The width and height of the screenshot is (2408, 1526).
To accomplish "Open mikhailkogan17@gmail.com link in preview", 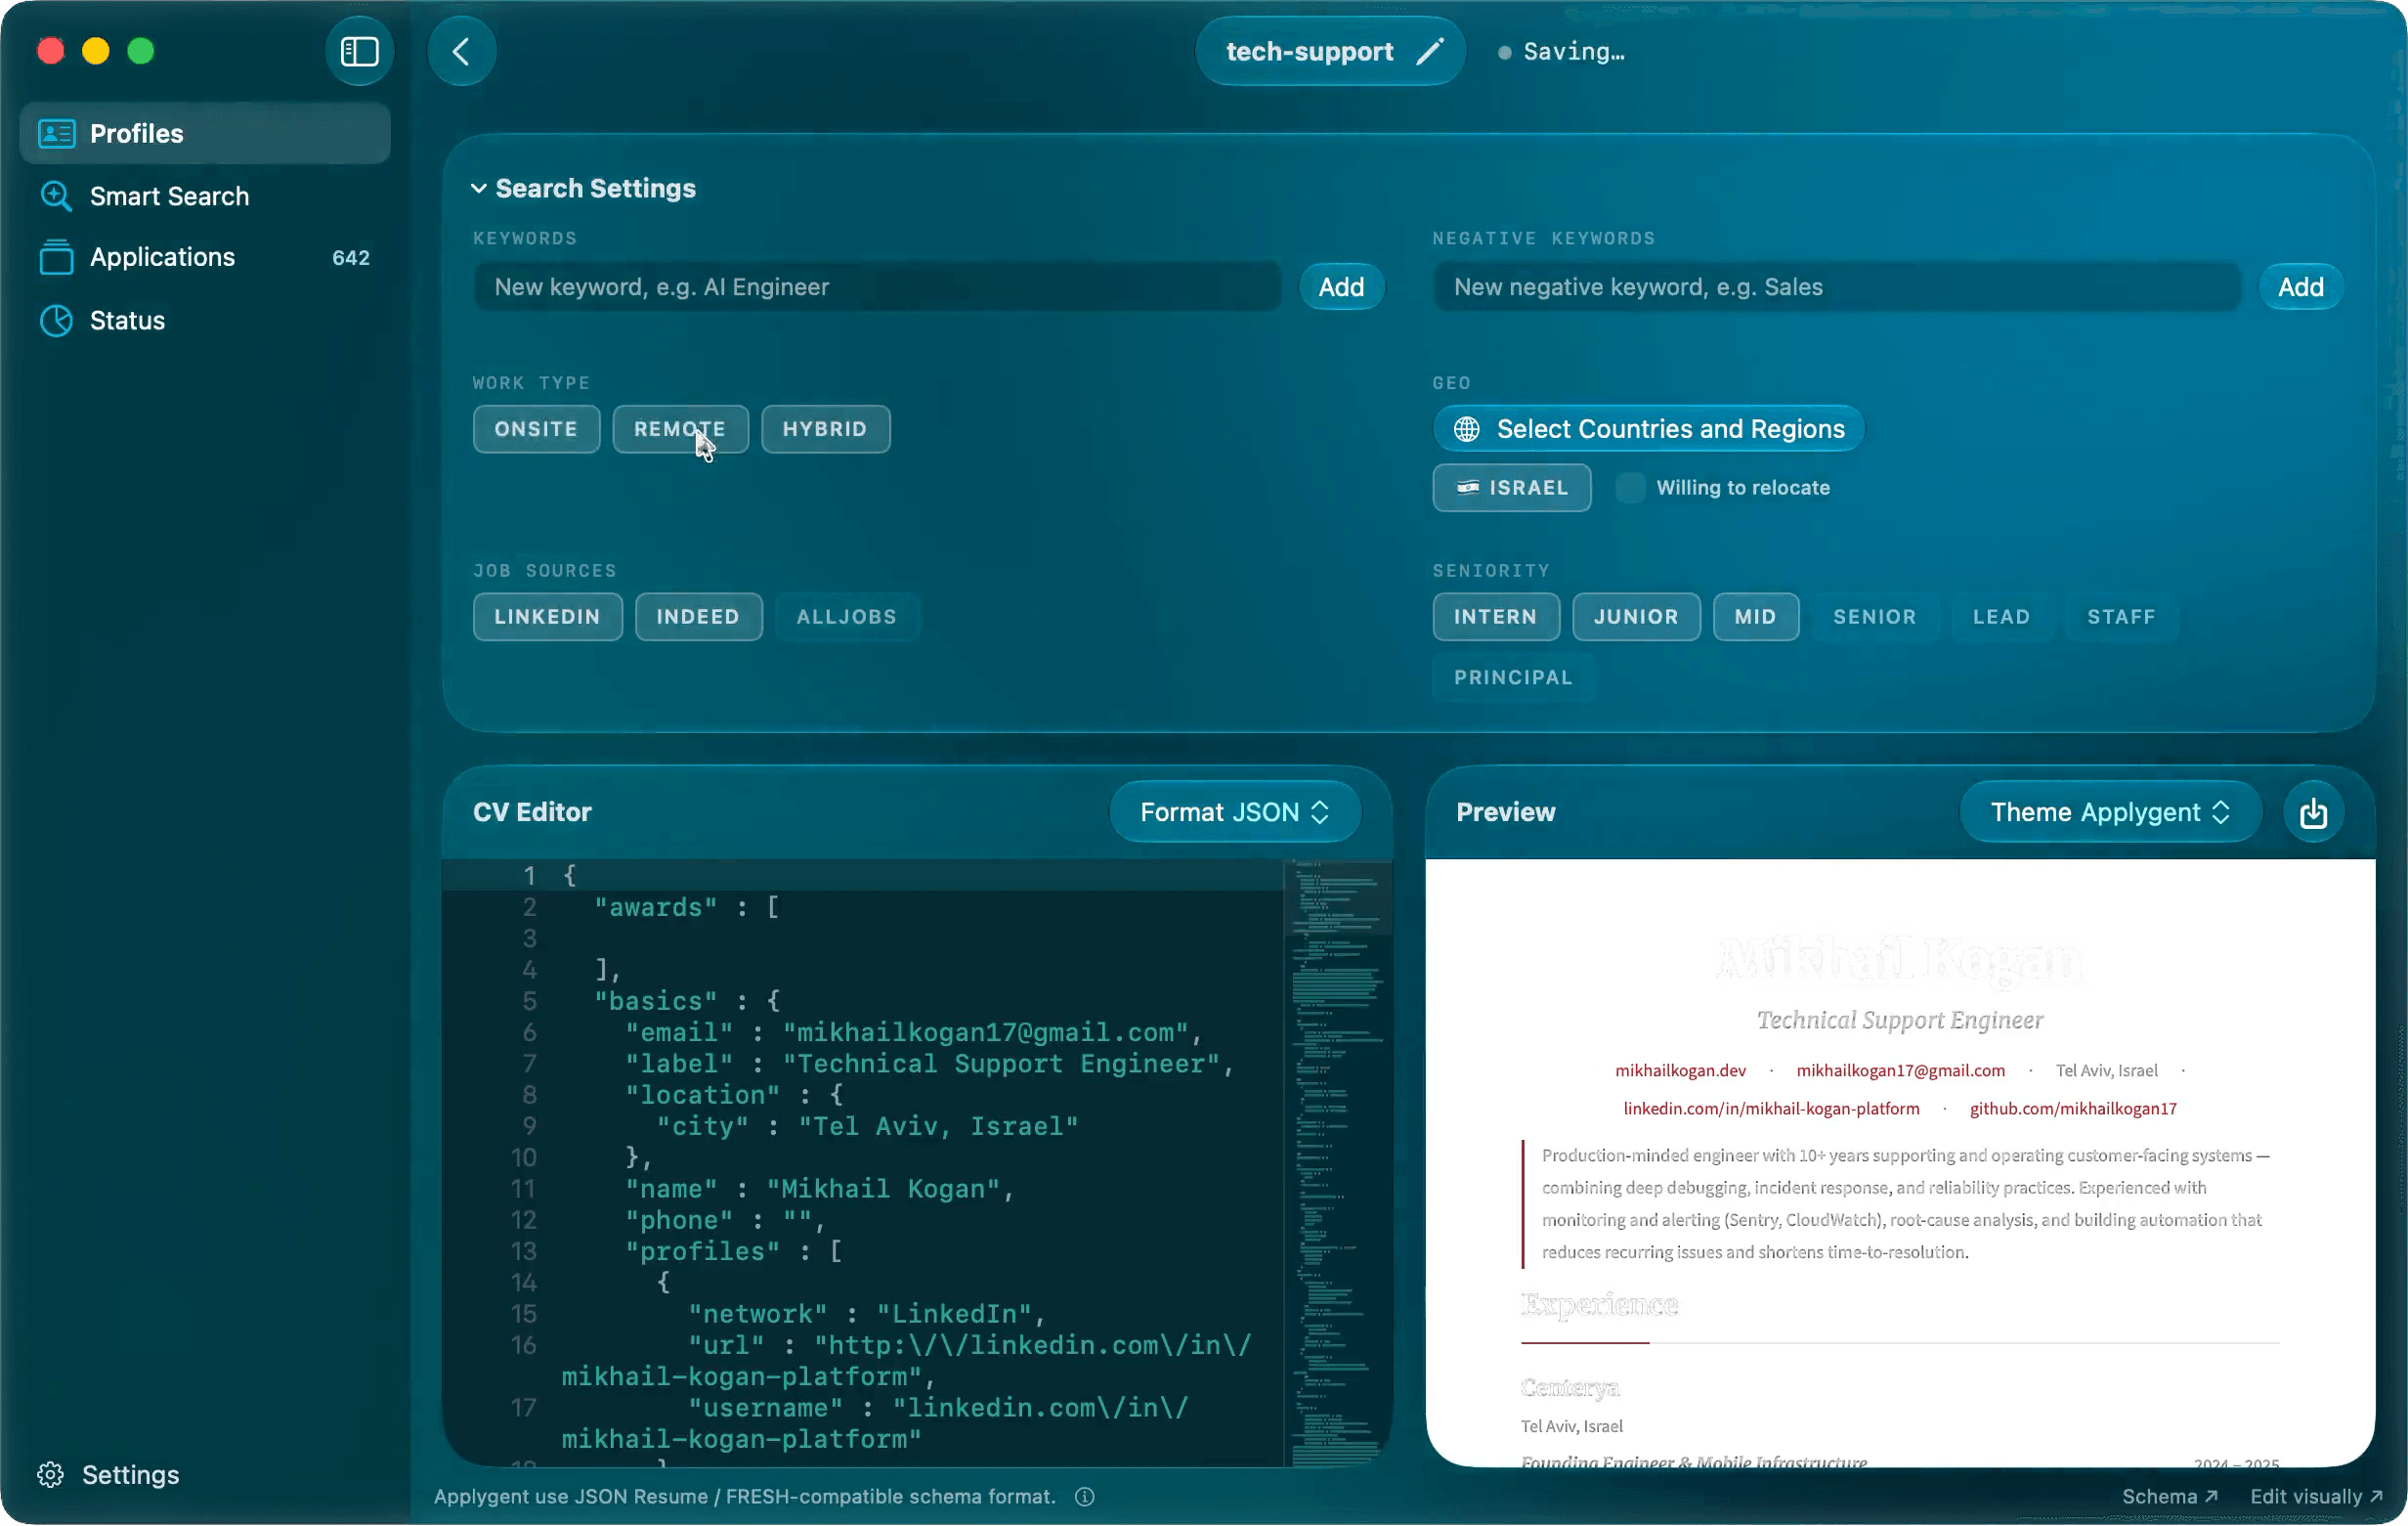I will [x=1900, y=1071].
